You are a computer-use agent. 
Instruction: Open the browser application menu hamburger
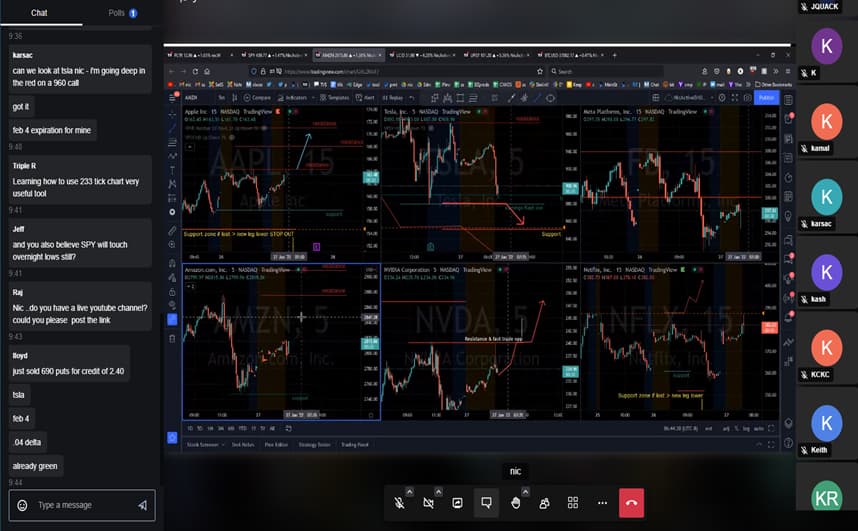[787, 71]
